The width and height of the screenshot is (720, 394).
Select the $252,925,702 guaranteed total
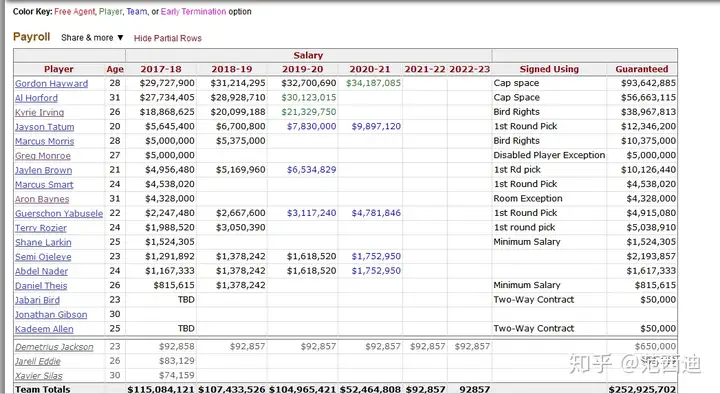[x=642, y=389]
